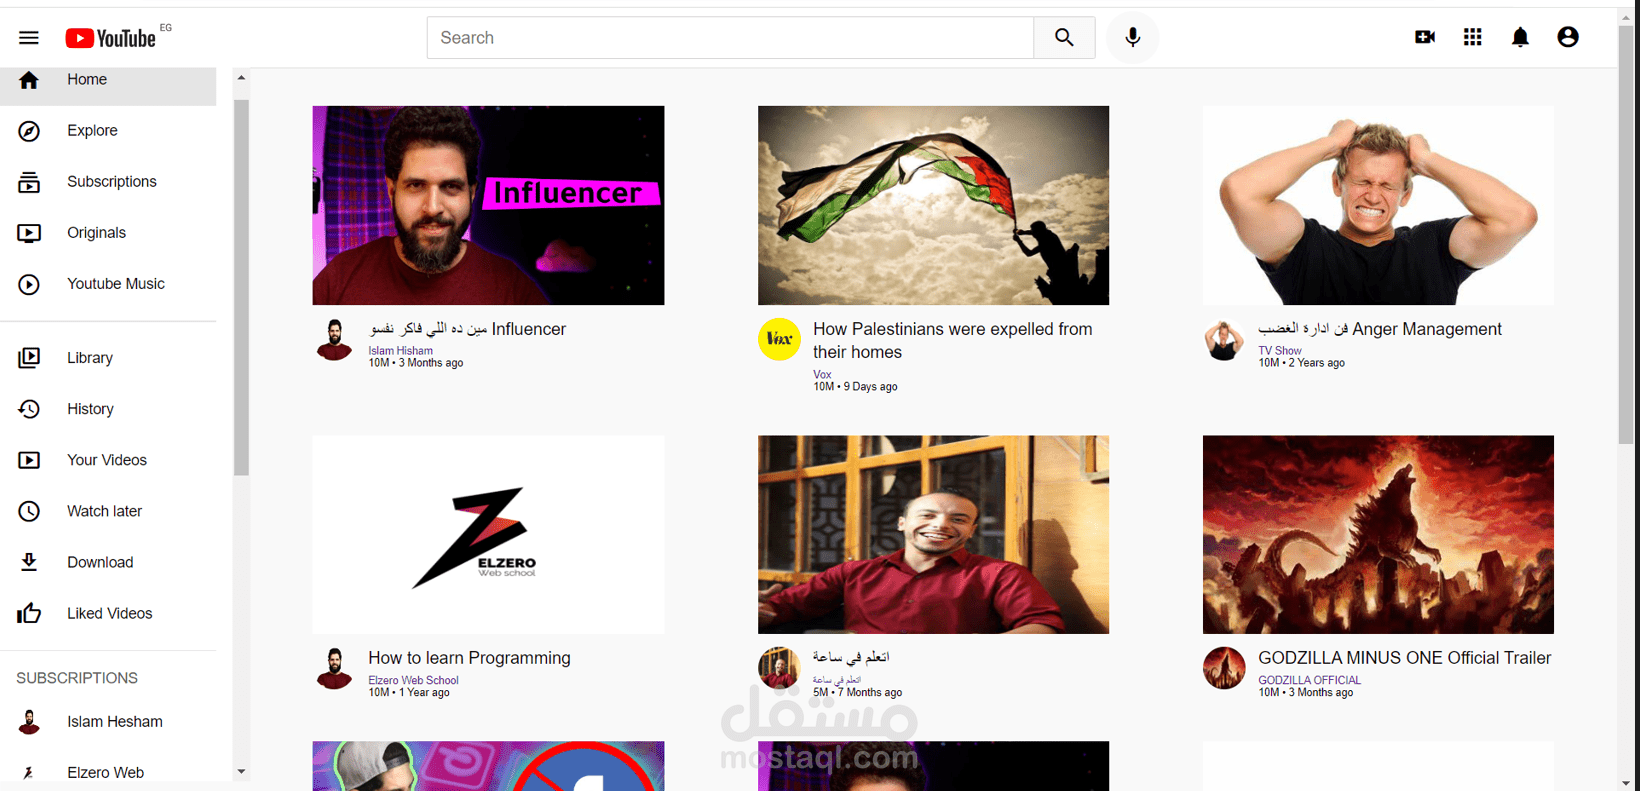
Task: Play the Elzero logo video thumbnail
Action: tap(488, 534)
